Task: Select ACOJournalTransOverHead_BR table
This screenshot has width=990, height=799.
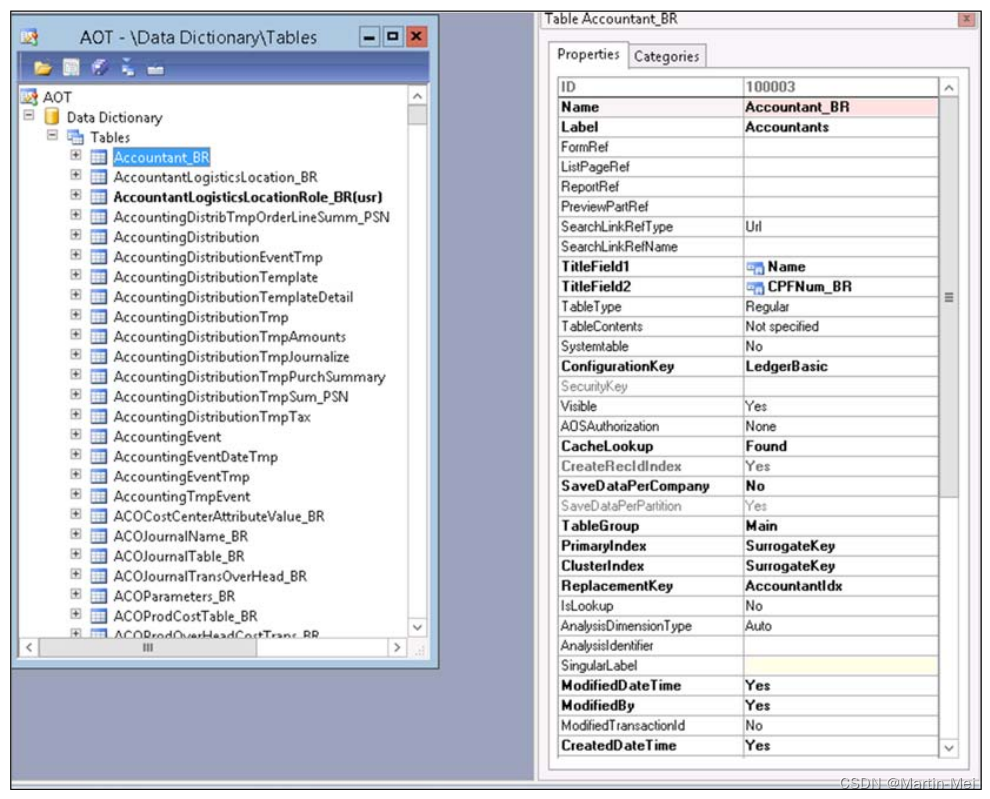Action: pos(210,577)
